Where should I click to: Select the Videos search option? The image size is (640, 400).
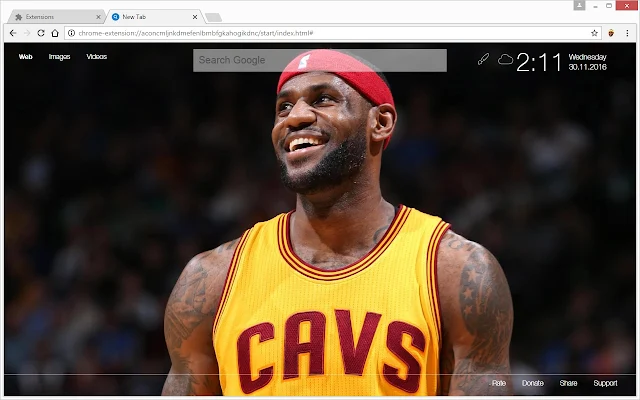click(x=97, y=57)
